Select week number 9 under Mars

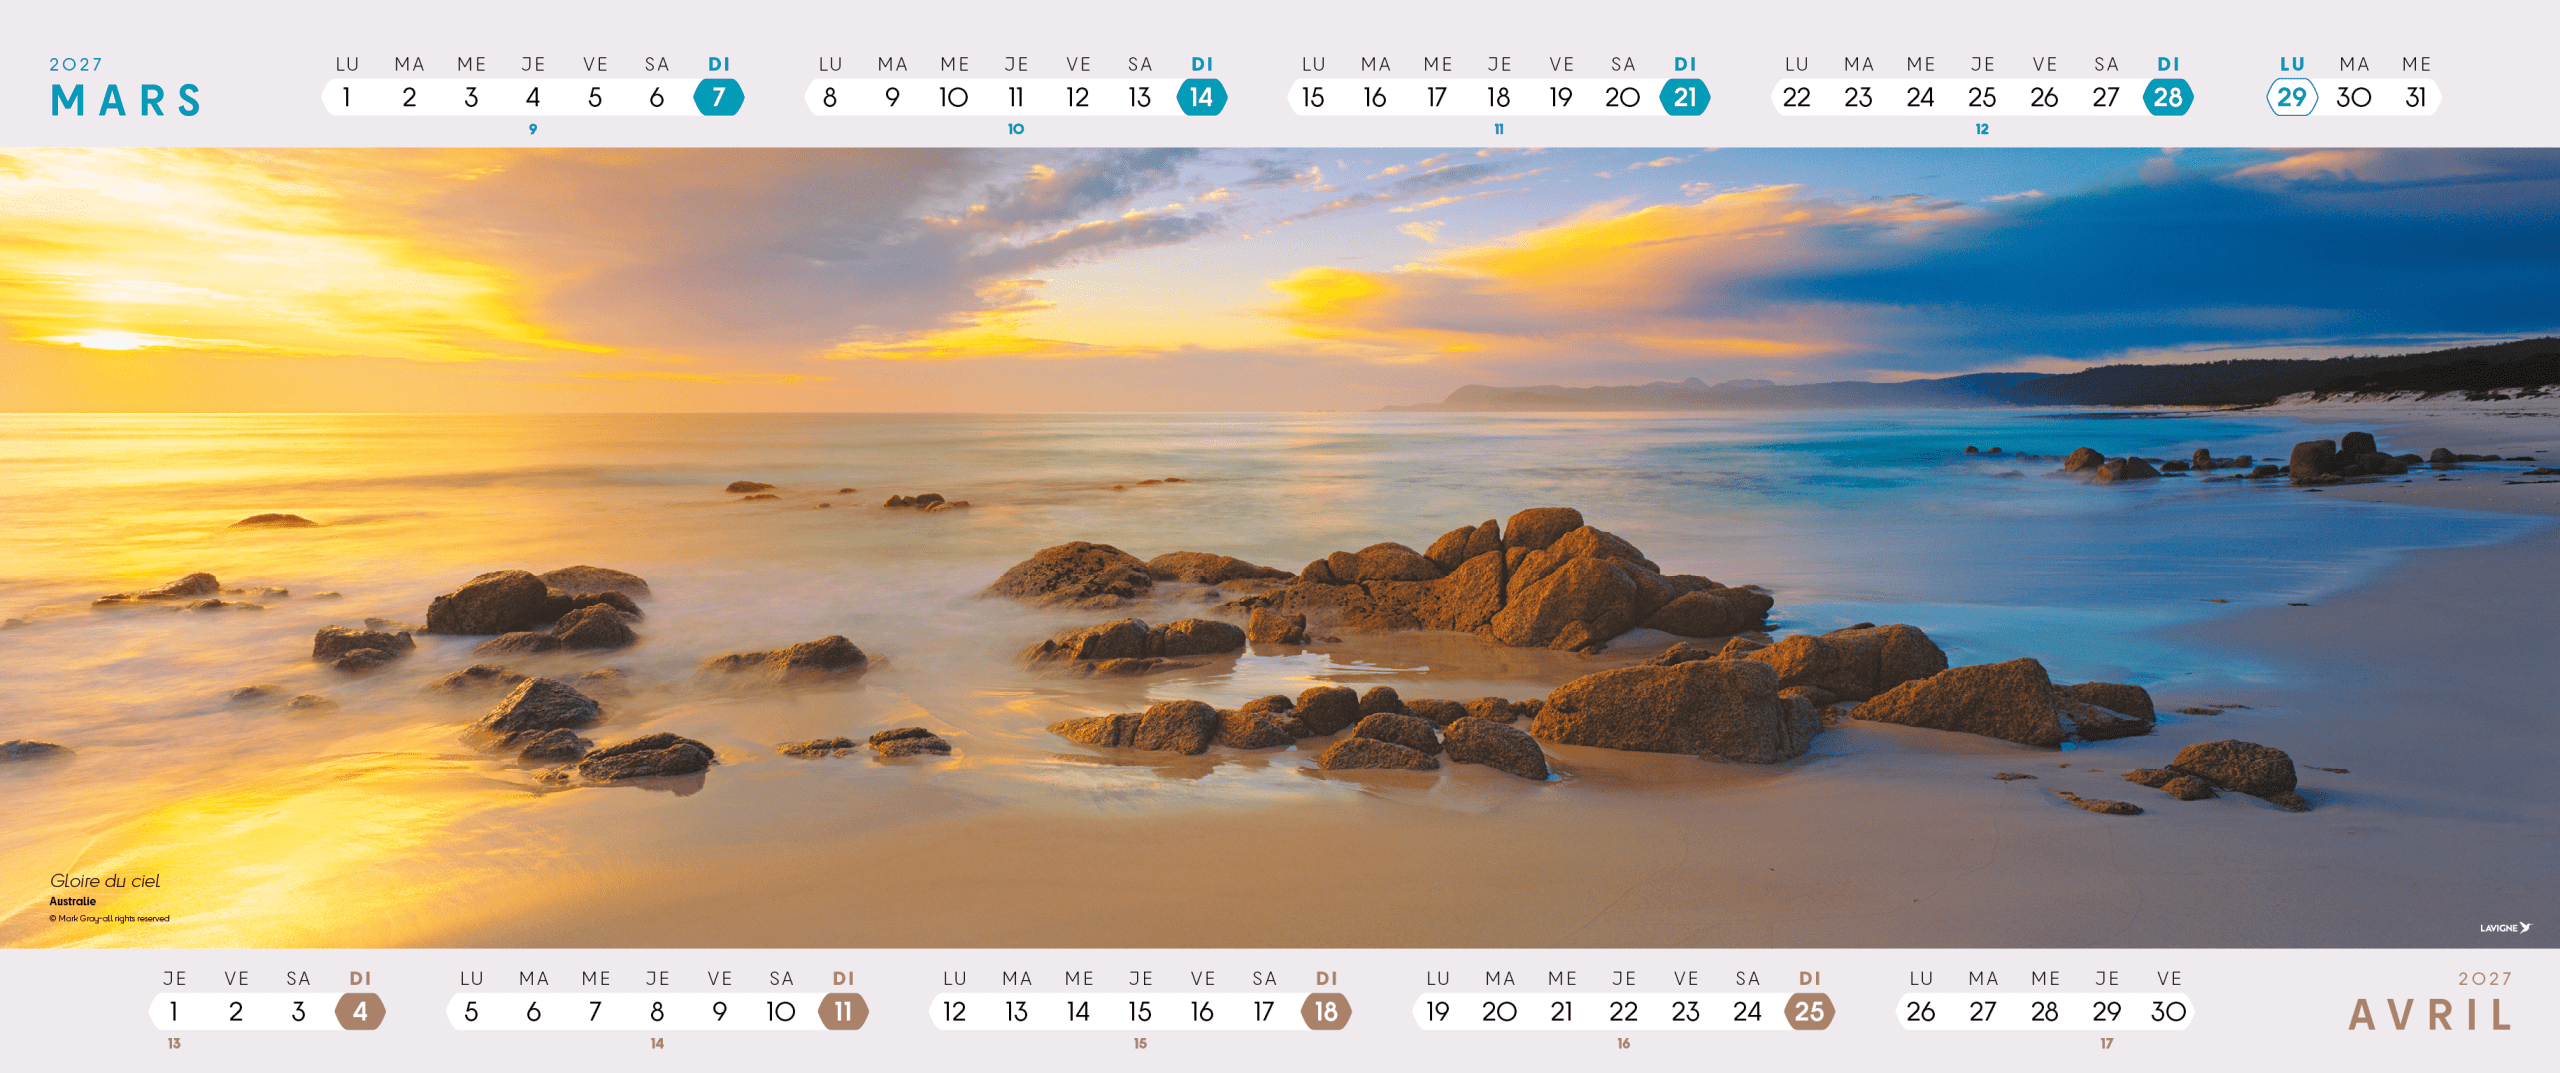[x=533, y=129]
